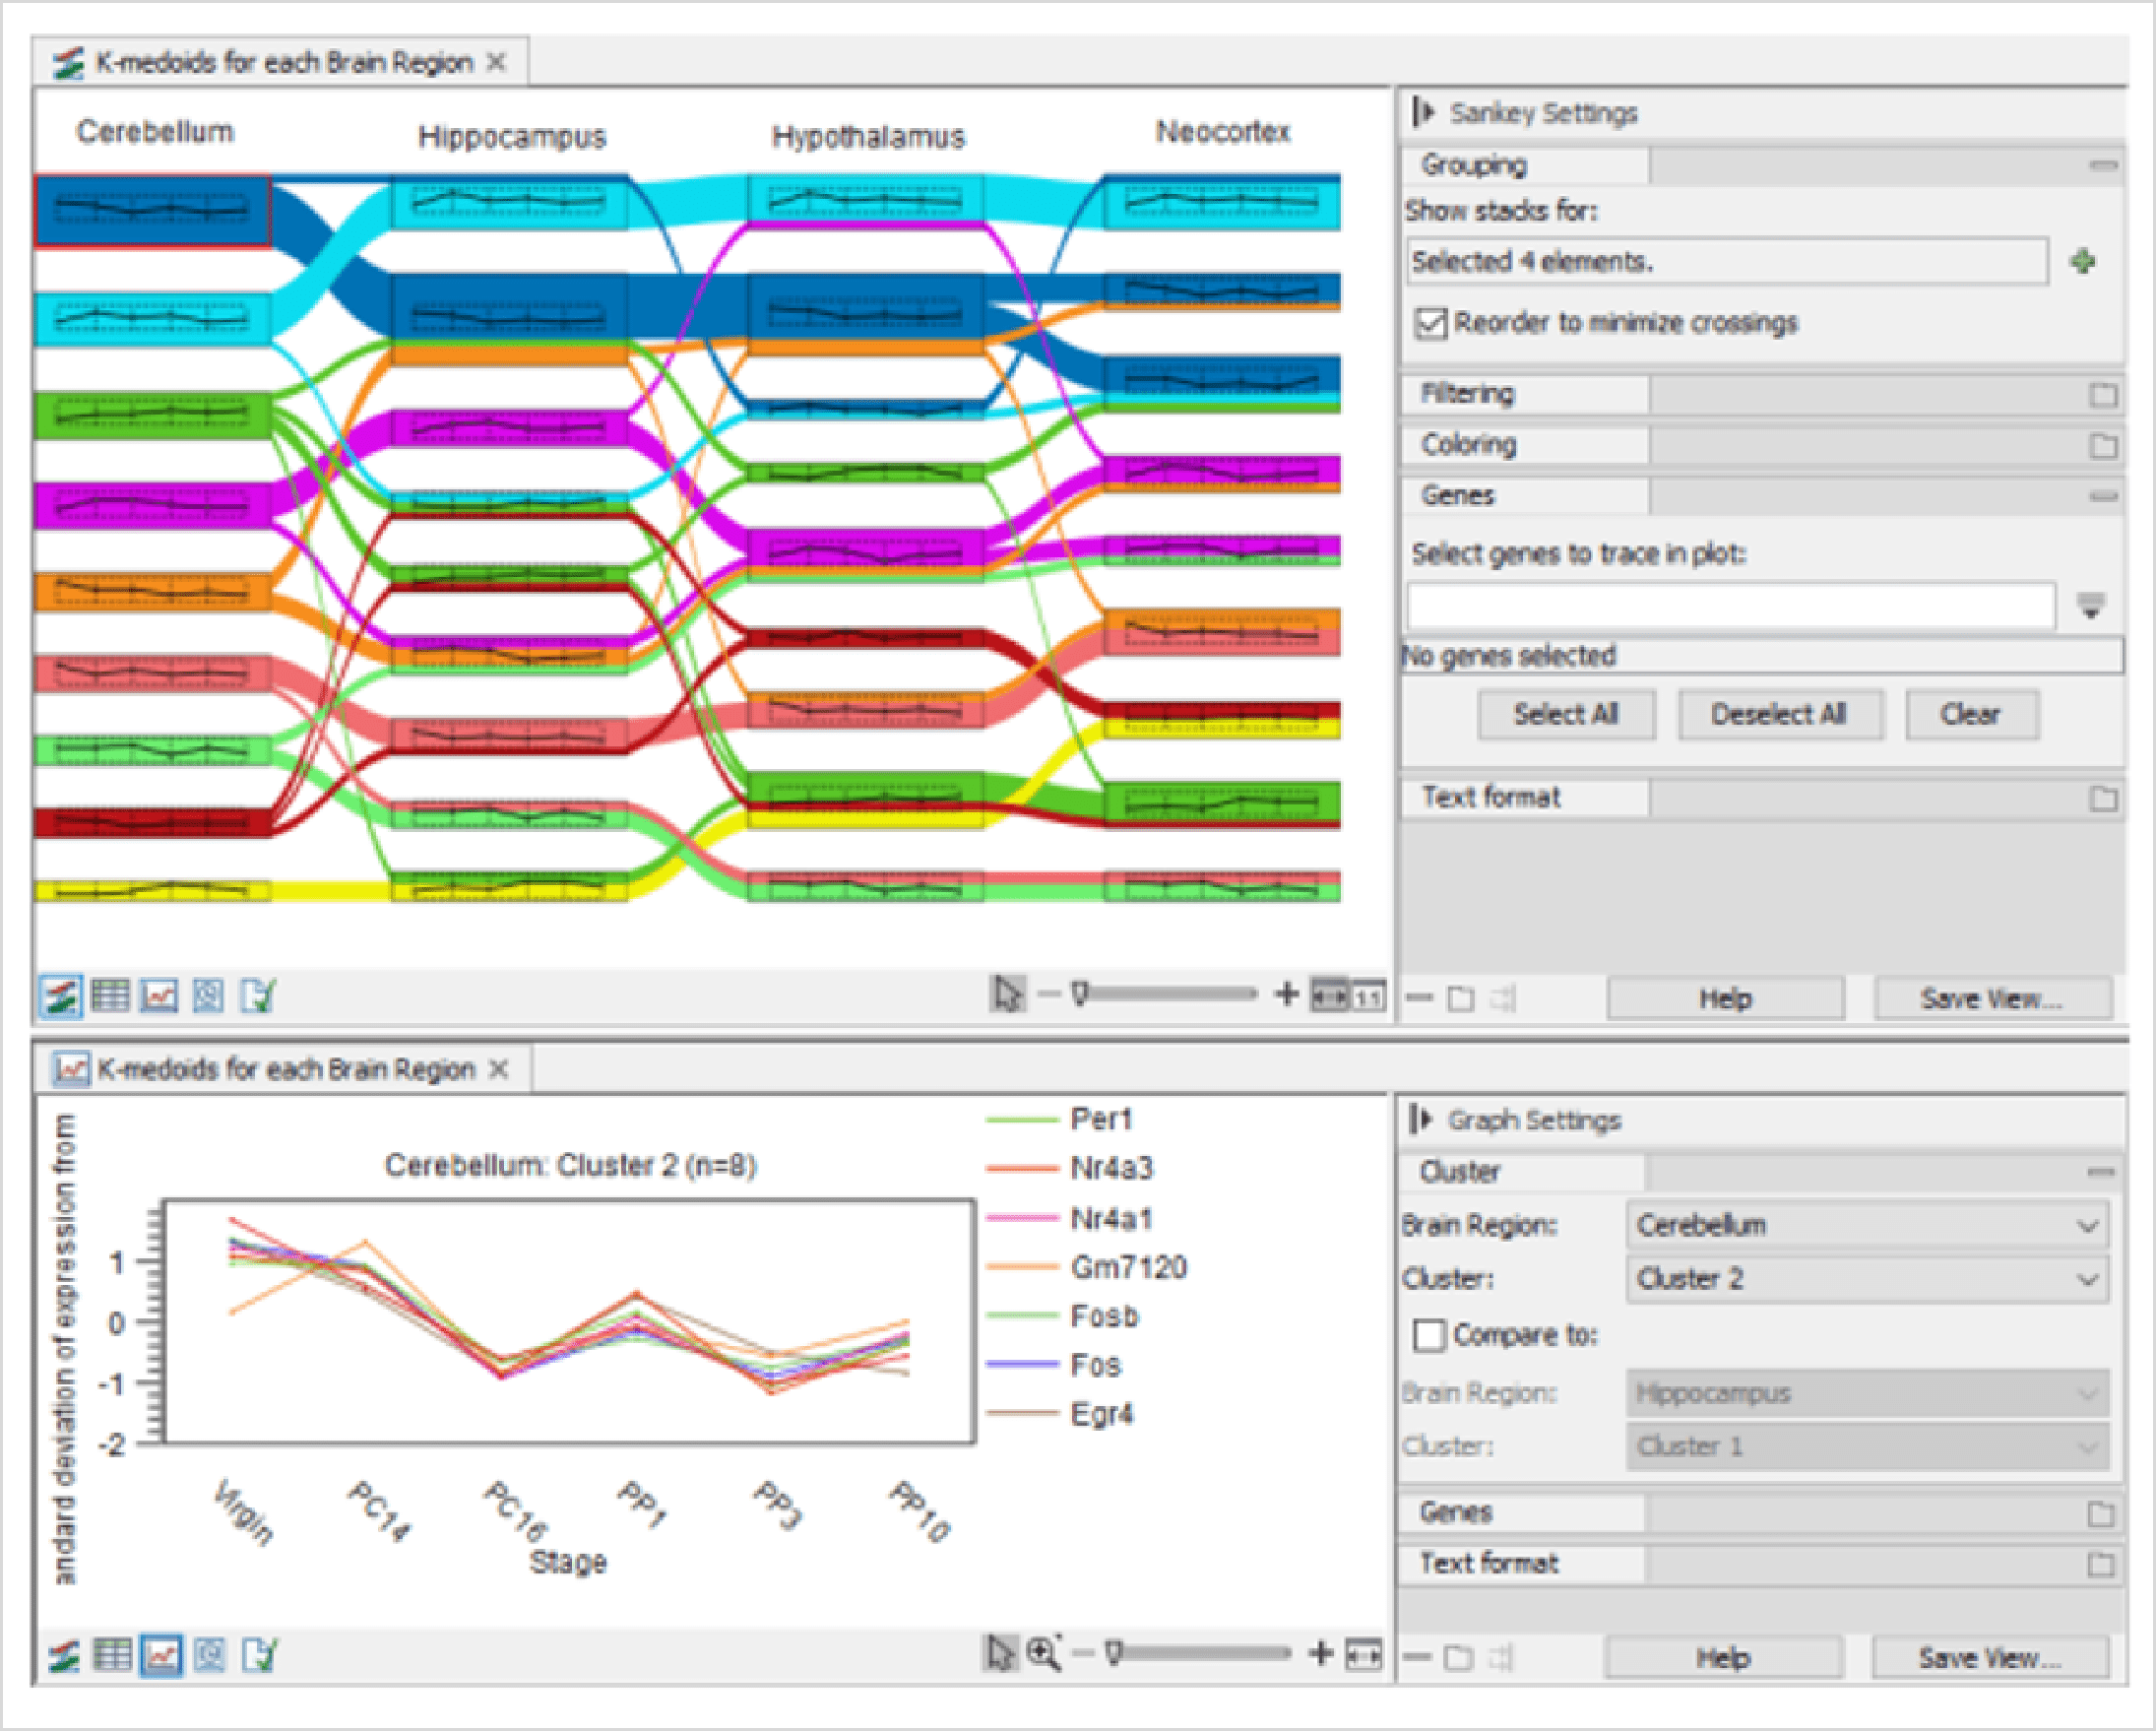Click the fourth view icon in top panel toolbar
2156x1731 pixels.
click(208, 996)
